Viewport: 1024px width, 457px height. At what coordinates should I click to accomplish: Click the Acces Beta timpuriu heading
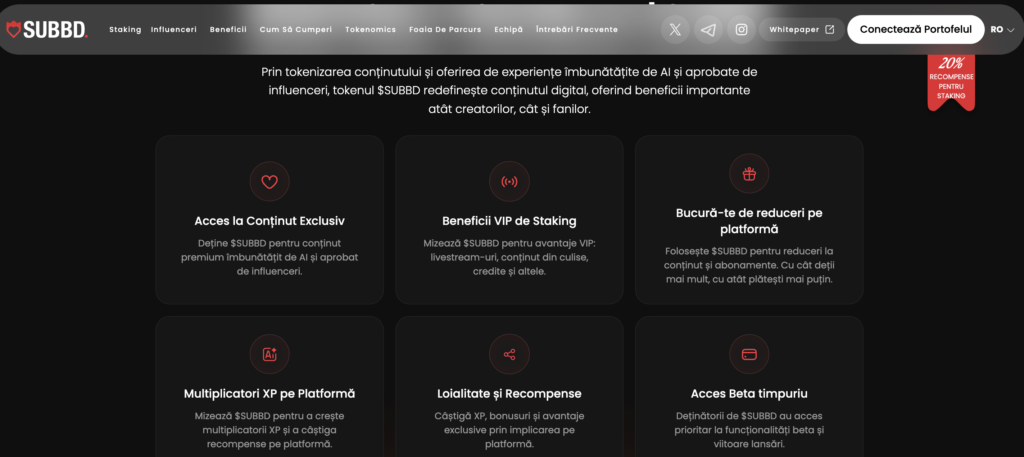click(749, 394)
